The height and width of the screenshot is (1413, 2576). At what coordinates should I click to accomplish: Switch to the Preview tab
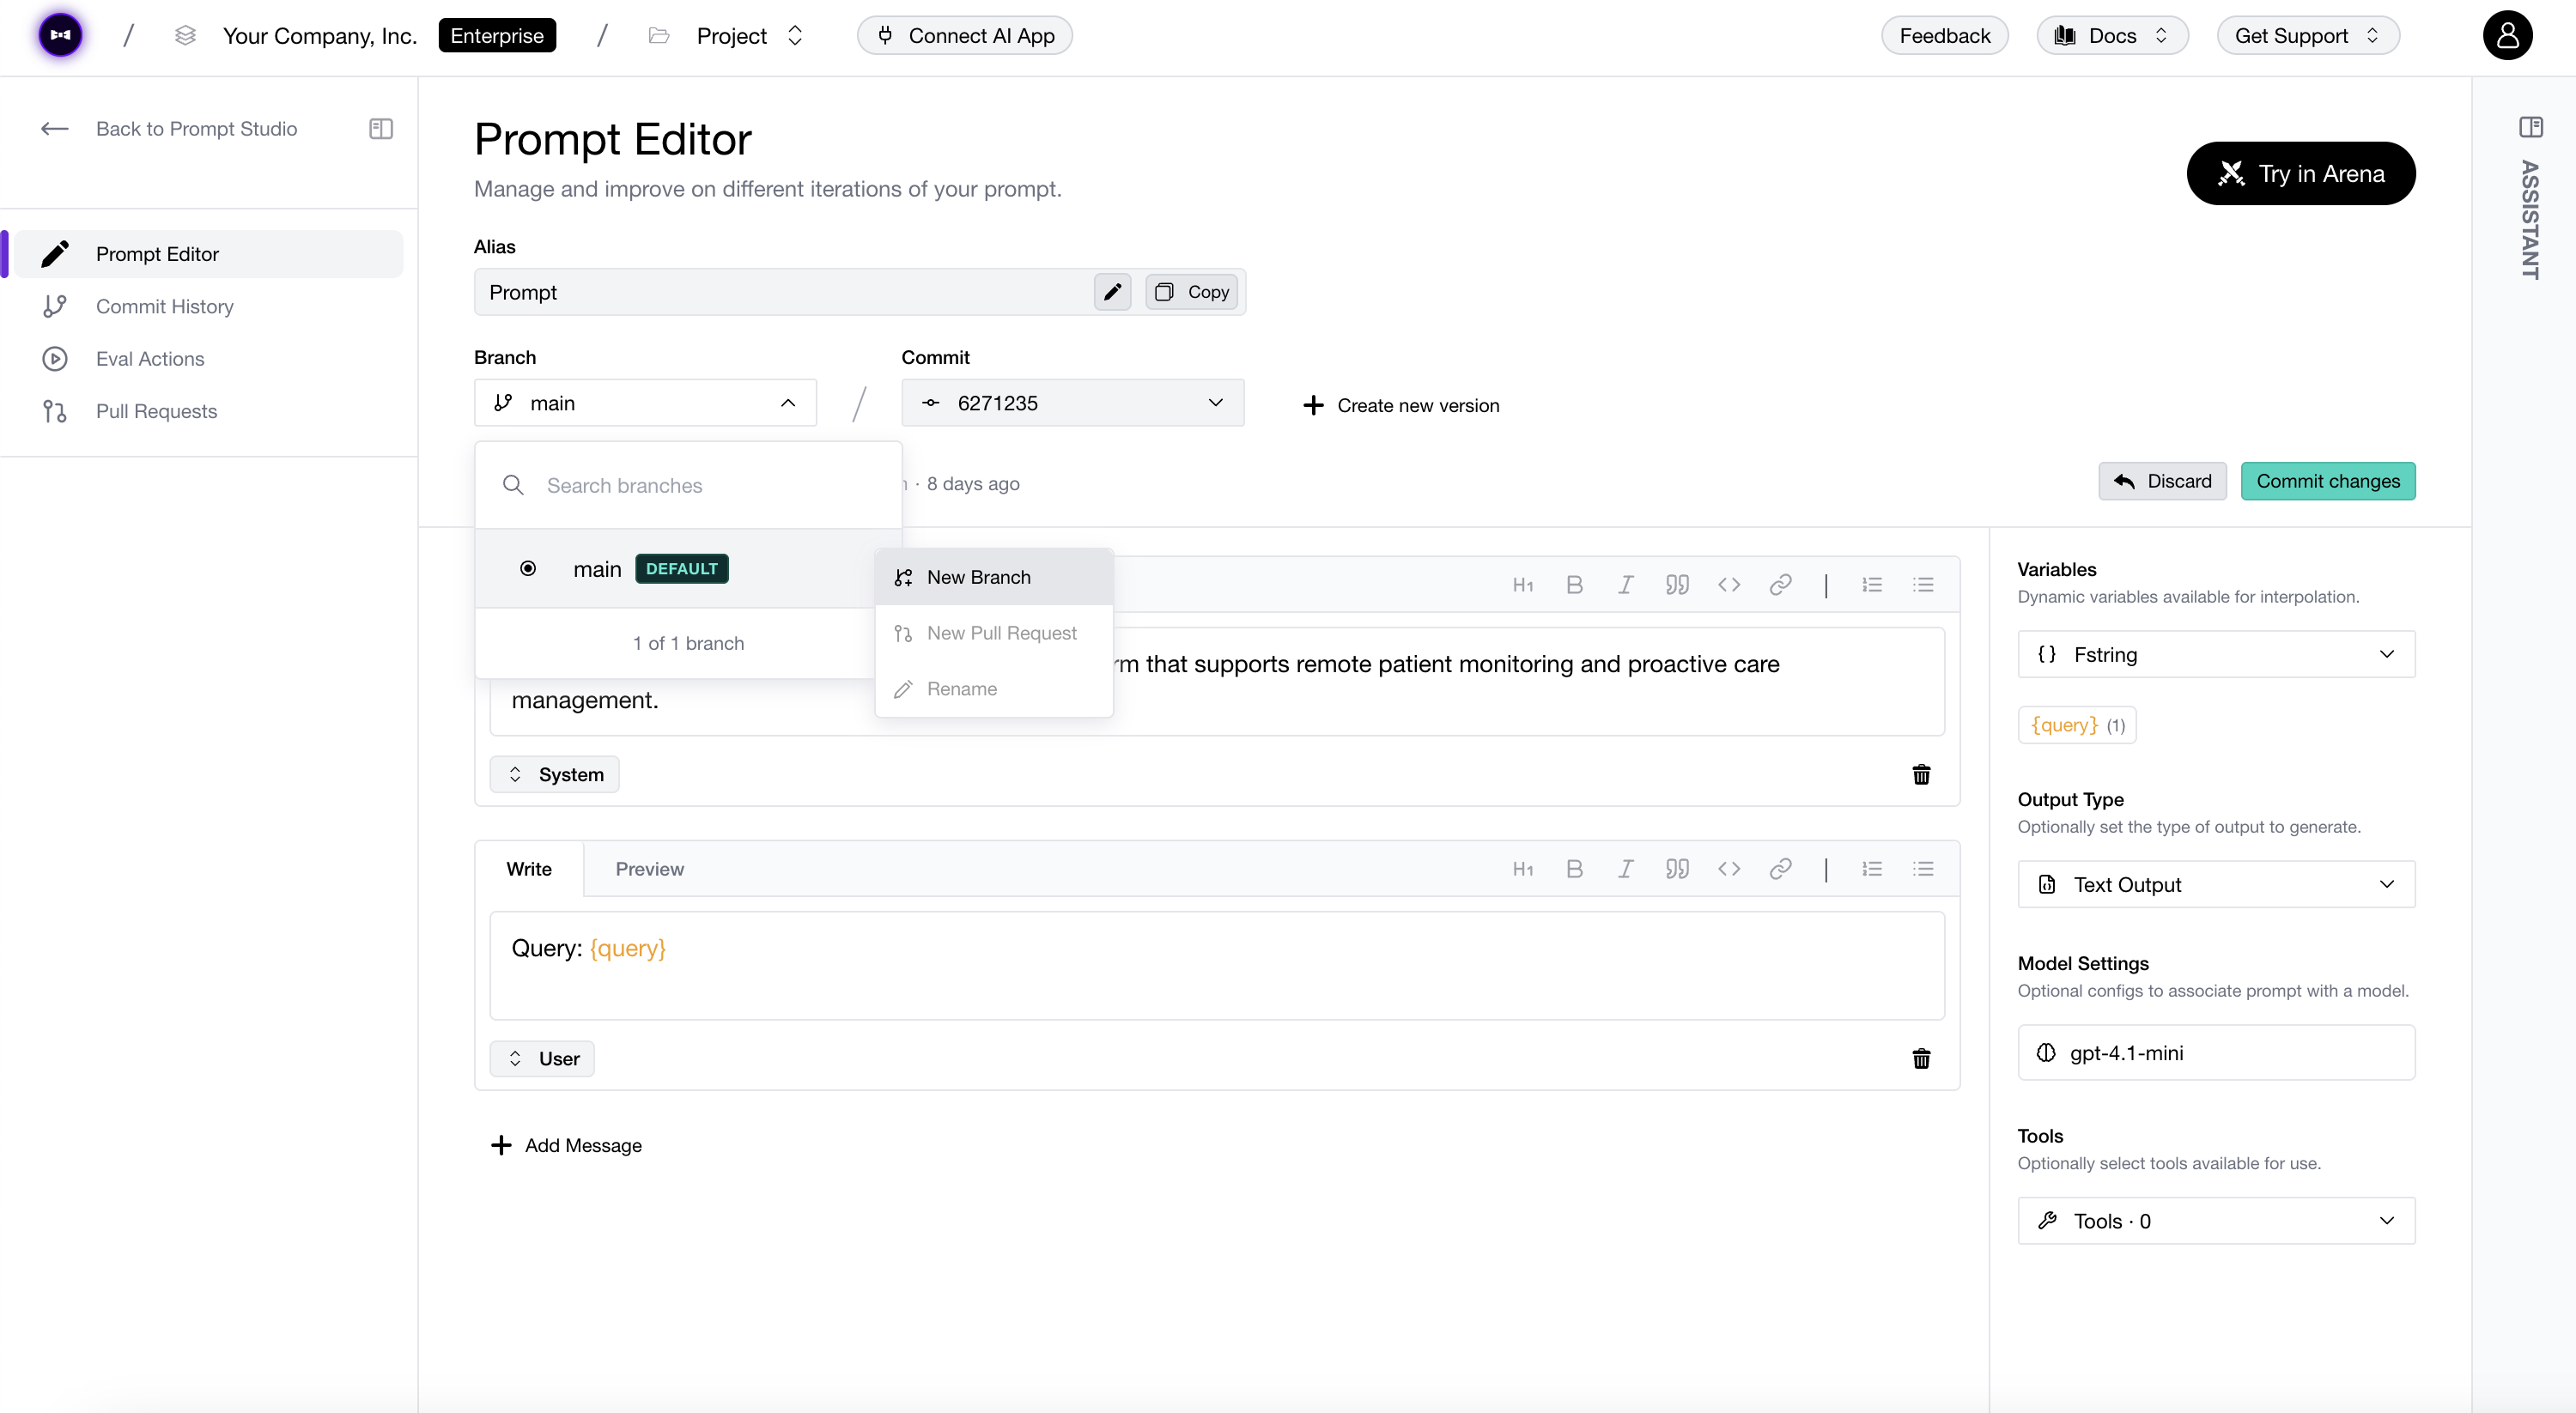tap(649, 869)
